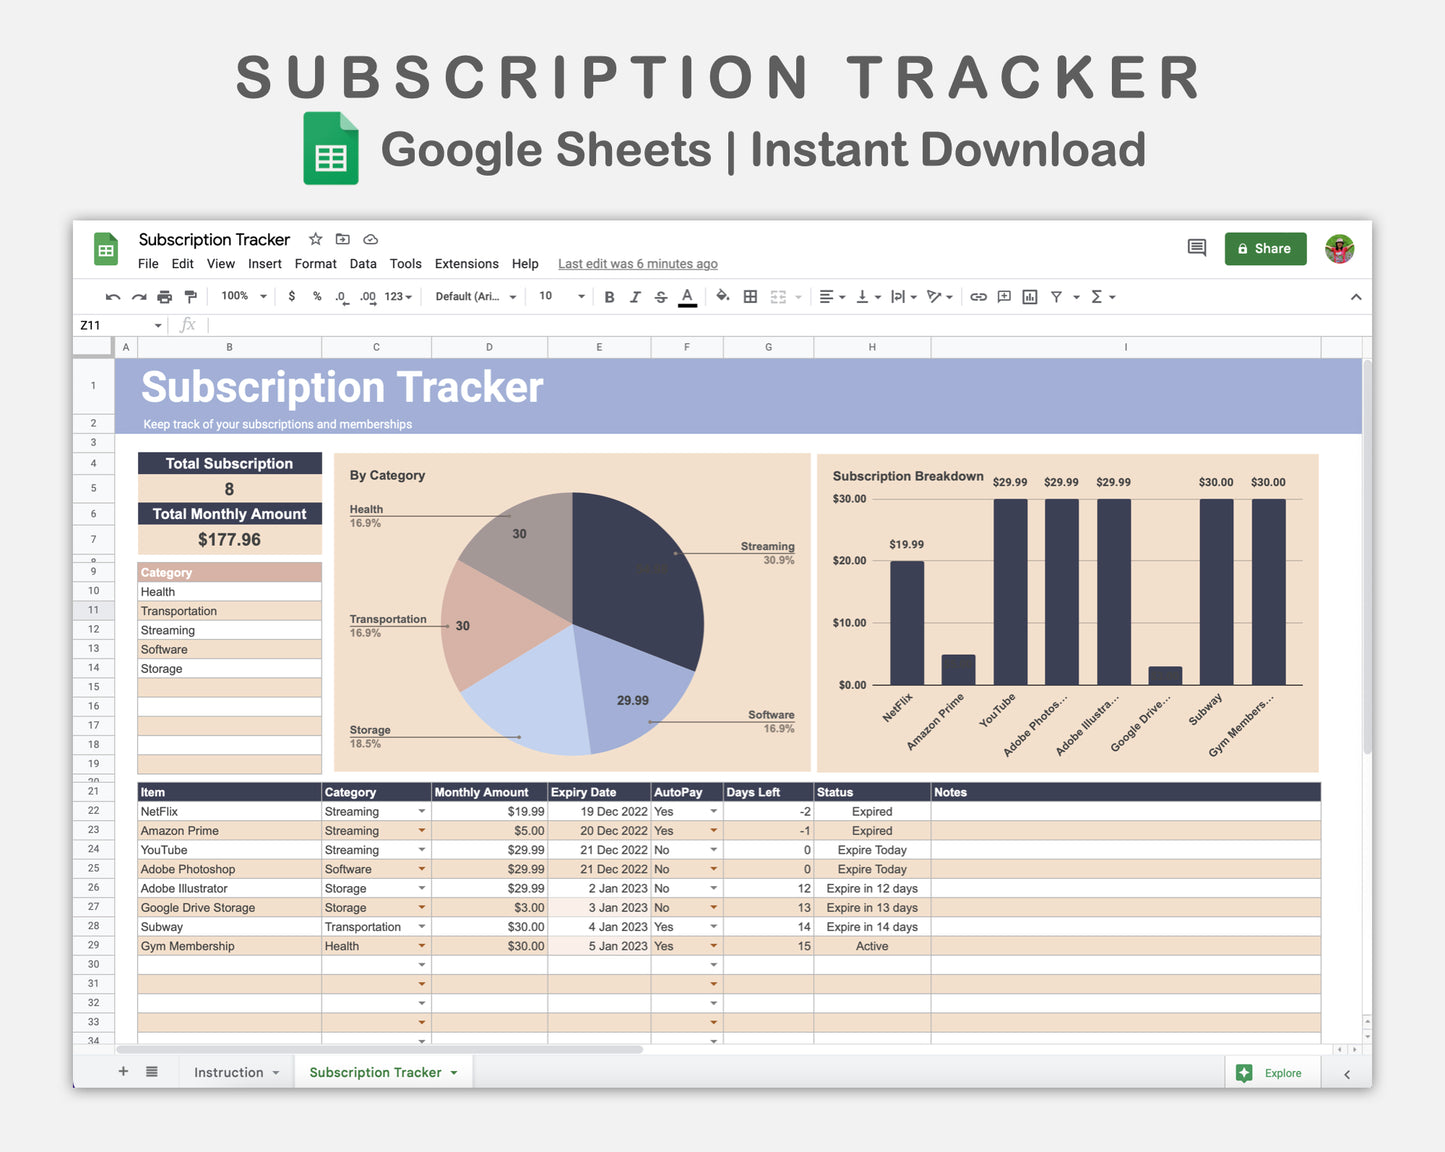1445x1152 pixels.
Task: Expand NetFlix category dropdown arrow
Action: pos(422,812)
